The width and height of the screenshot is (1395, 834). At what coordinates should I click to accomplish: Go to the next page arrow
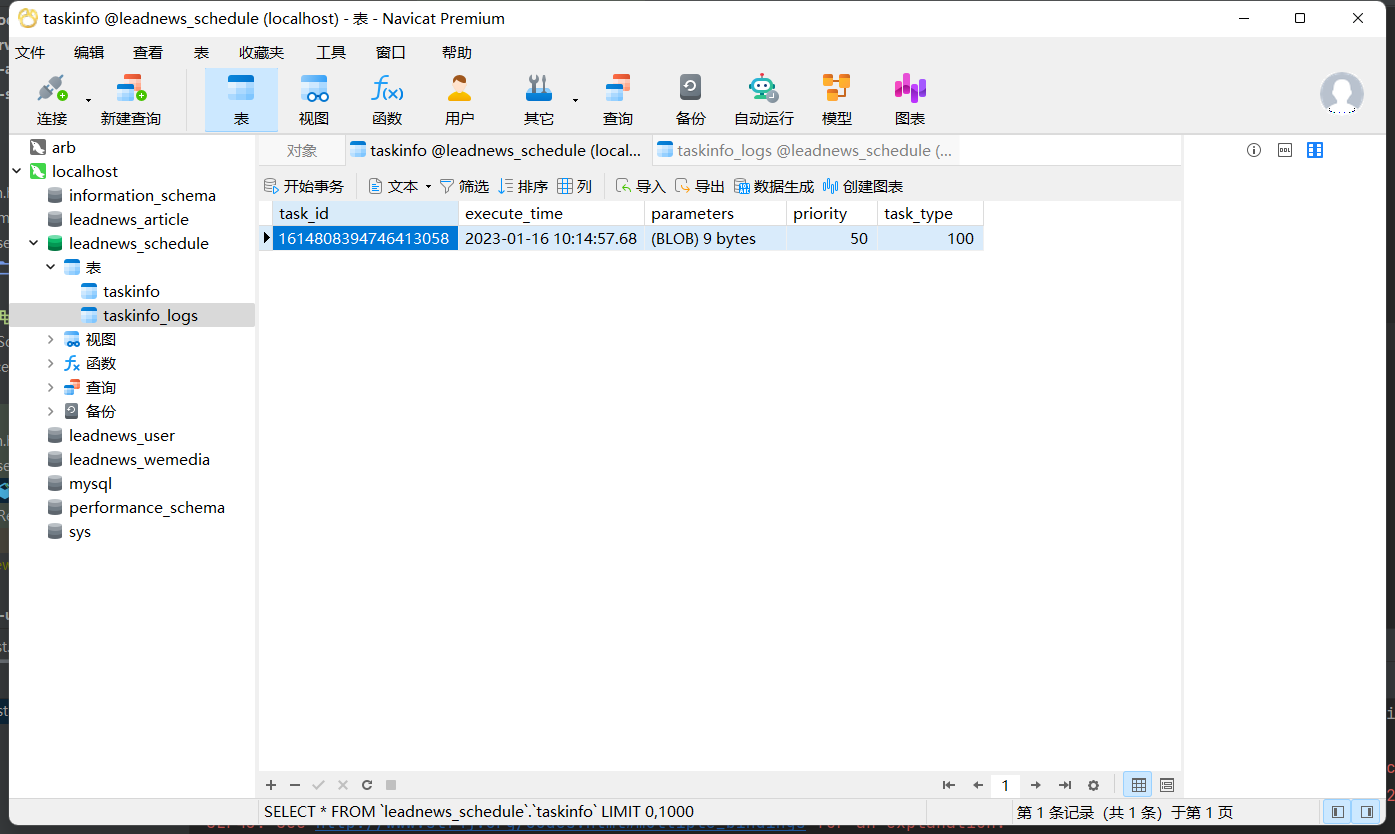1036,785
